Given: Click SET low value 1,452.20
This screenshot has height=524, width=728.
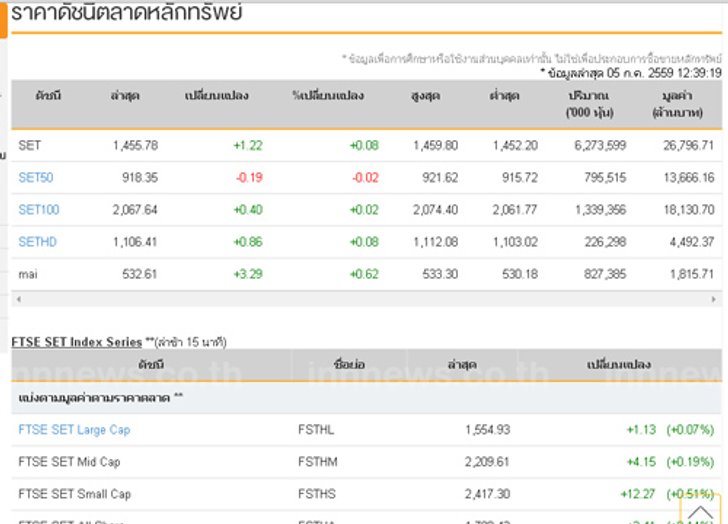Looking at the screenshot, I should (515, 146).
